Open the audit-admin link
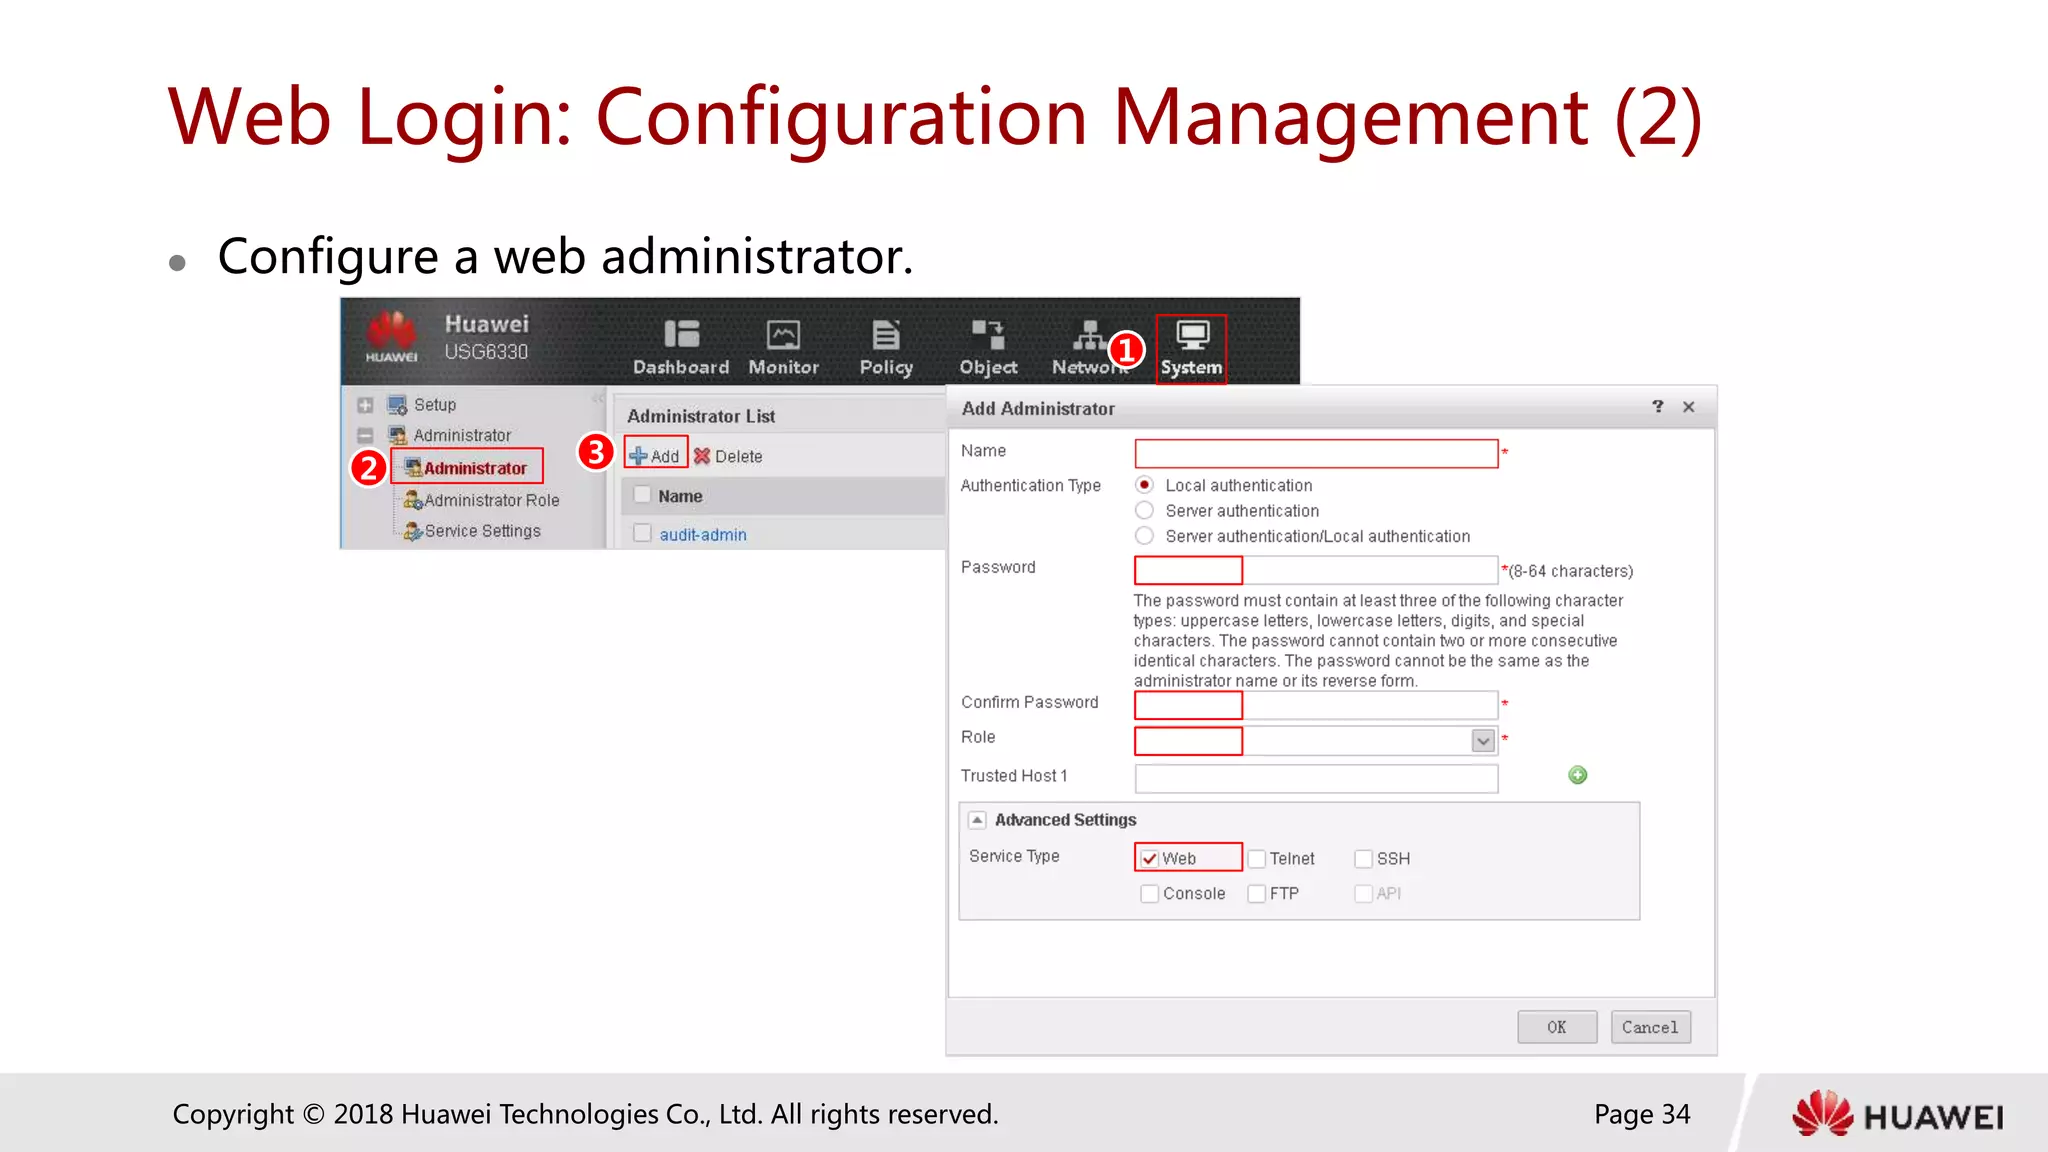 [703, 535]
